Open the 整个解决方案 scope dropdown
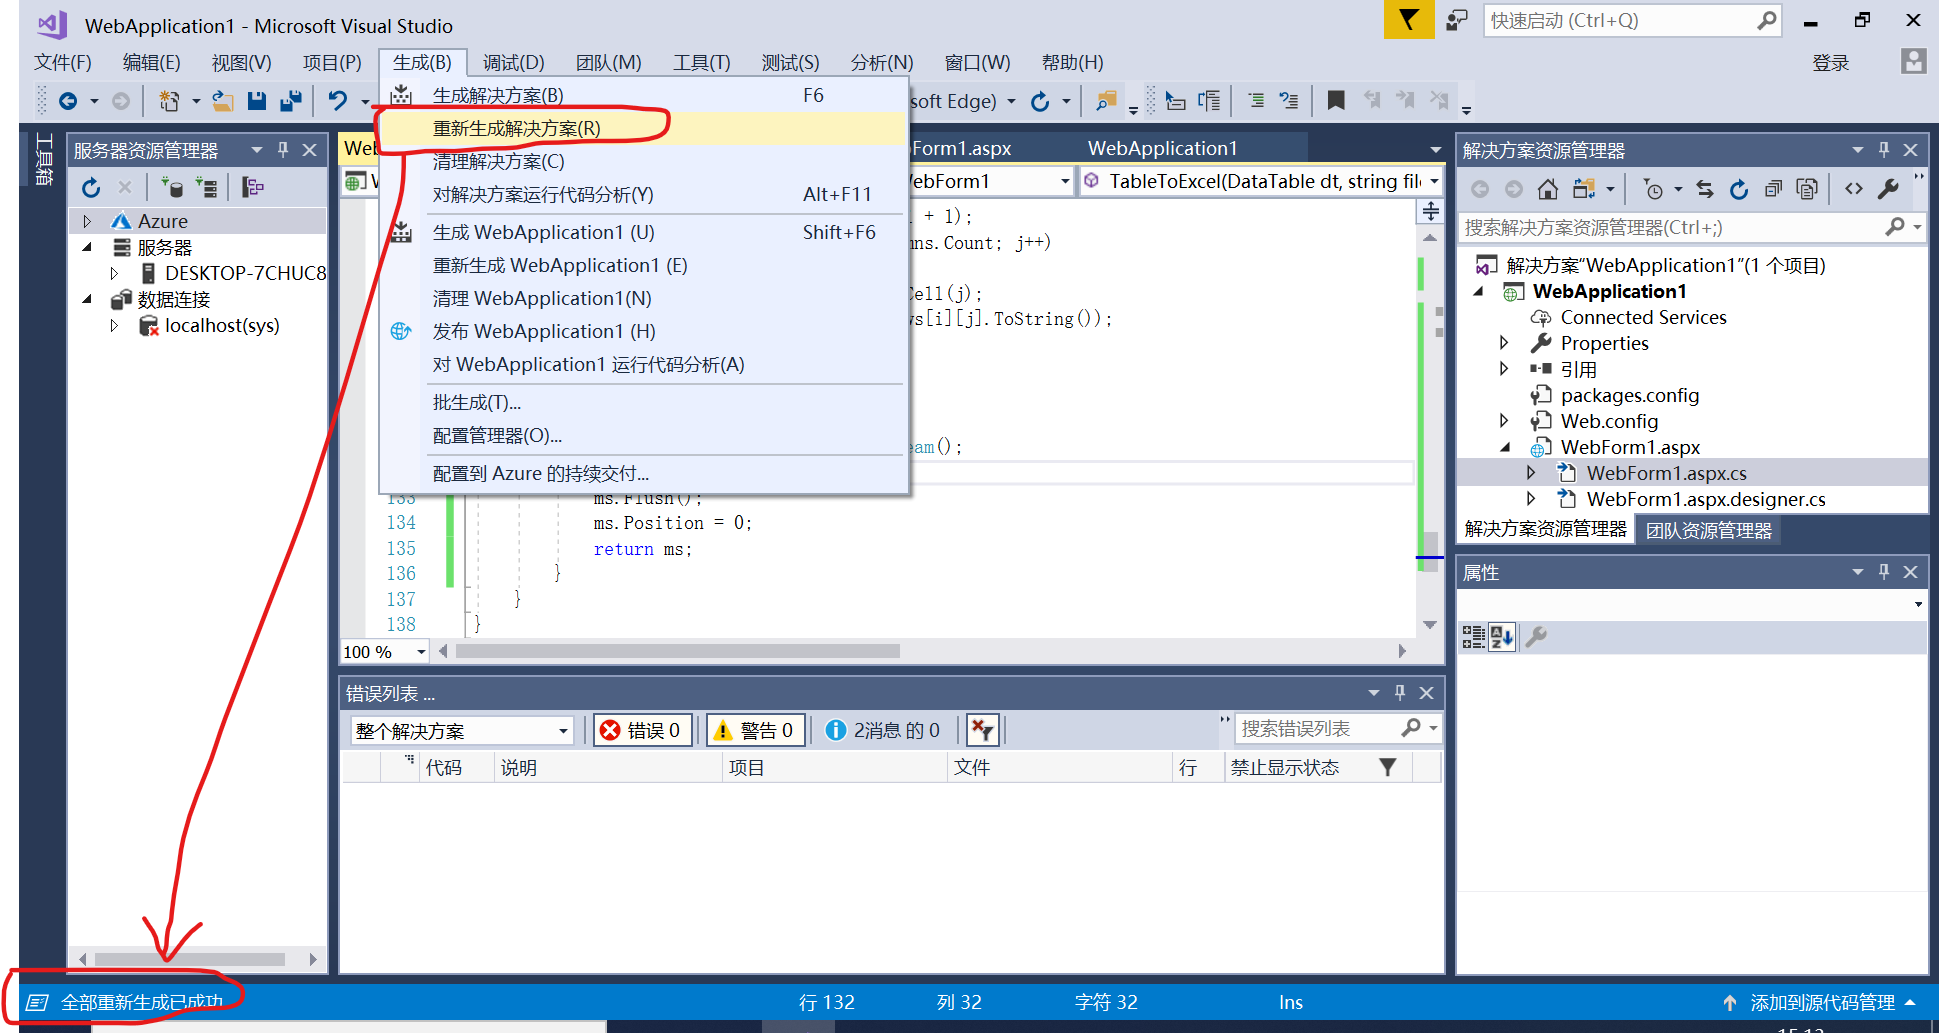 tap(561, 730)
